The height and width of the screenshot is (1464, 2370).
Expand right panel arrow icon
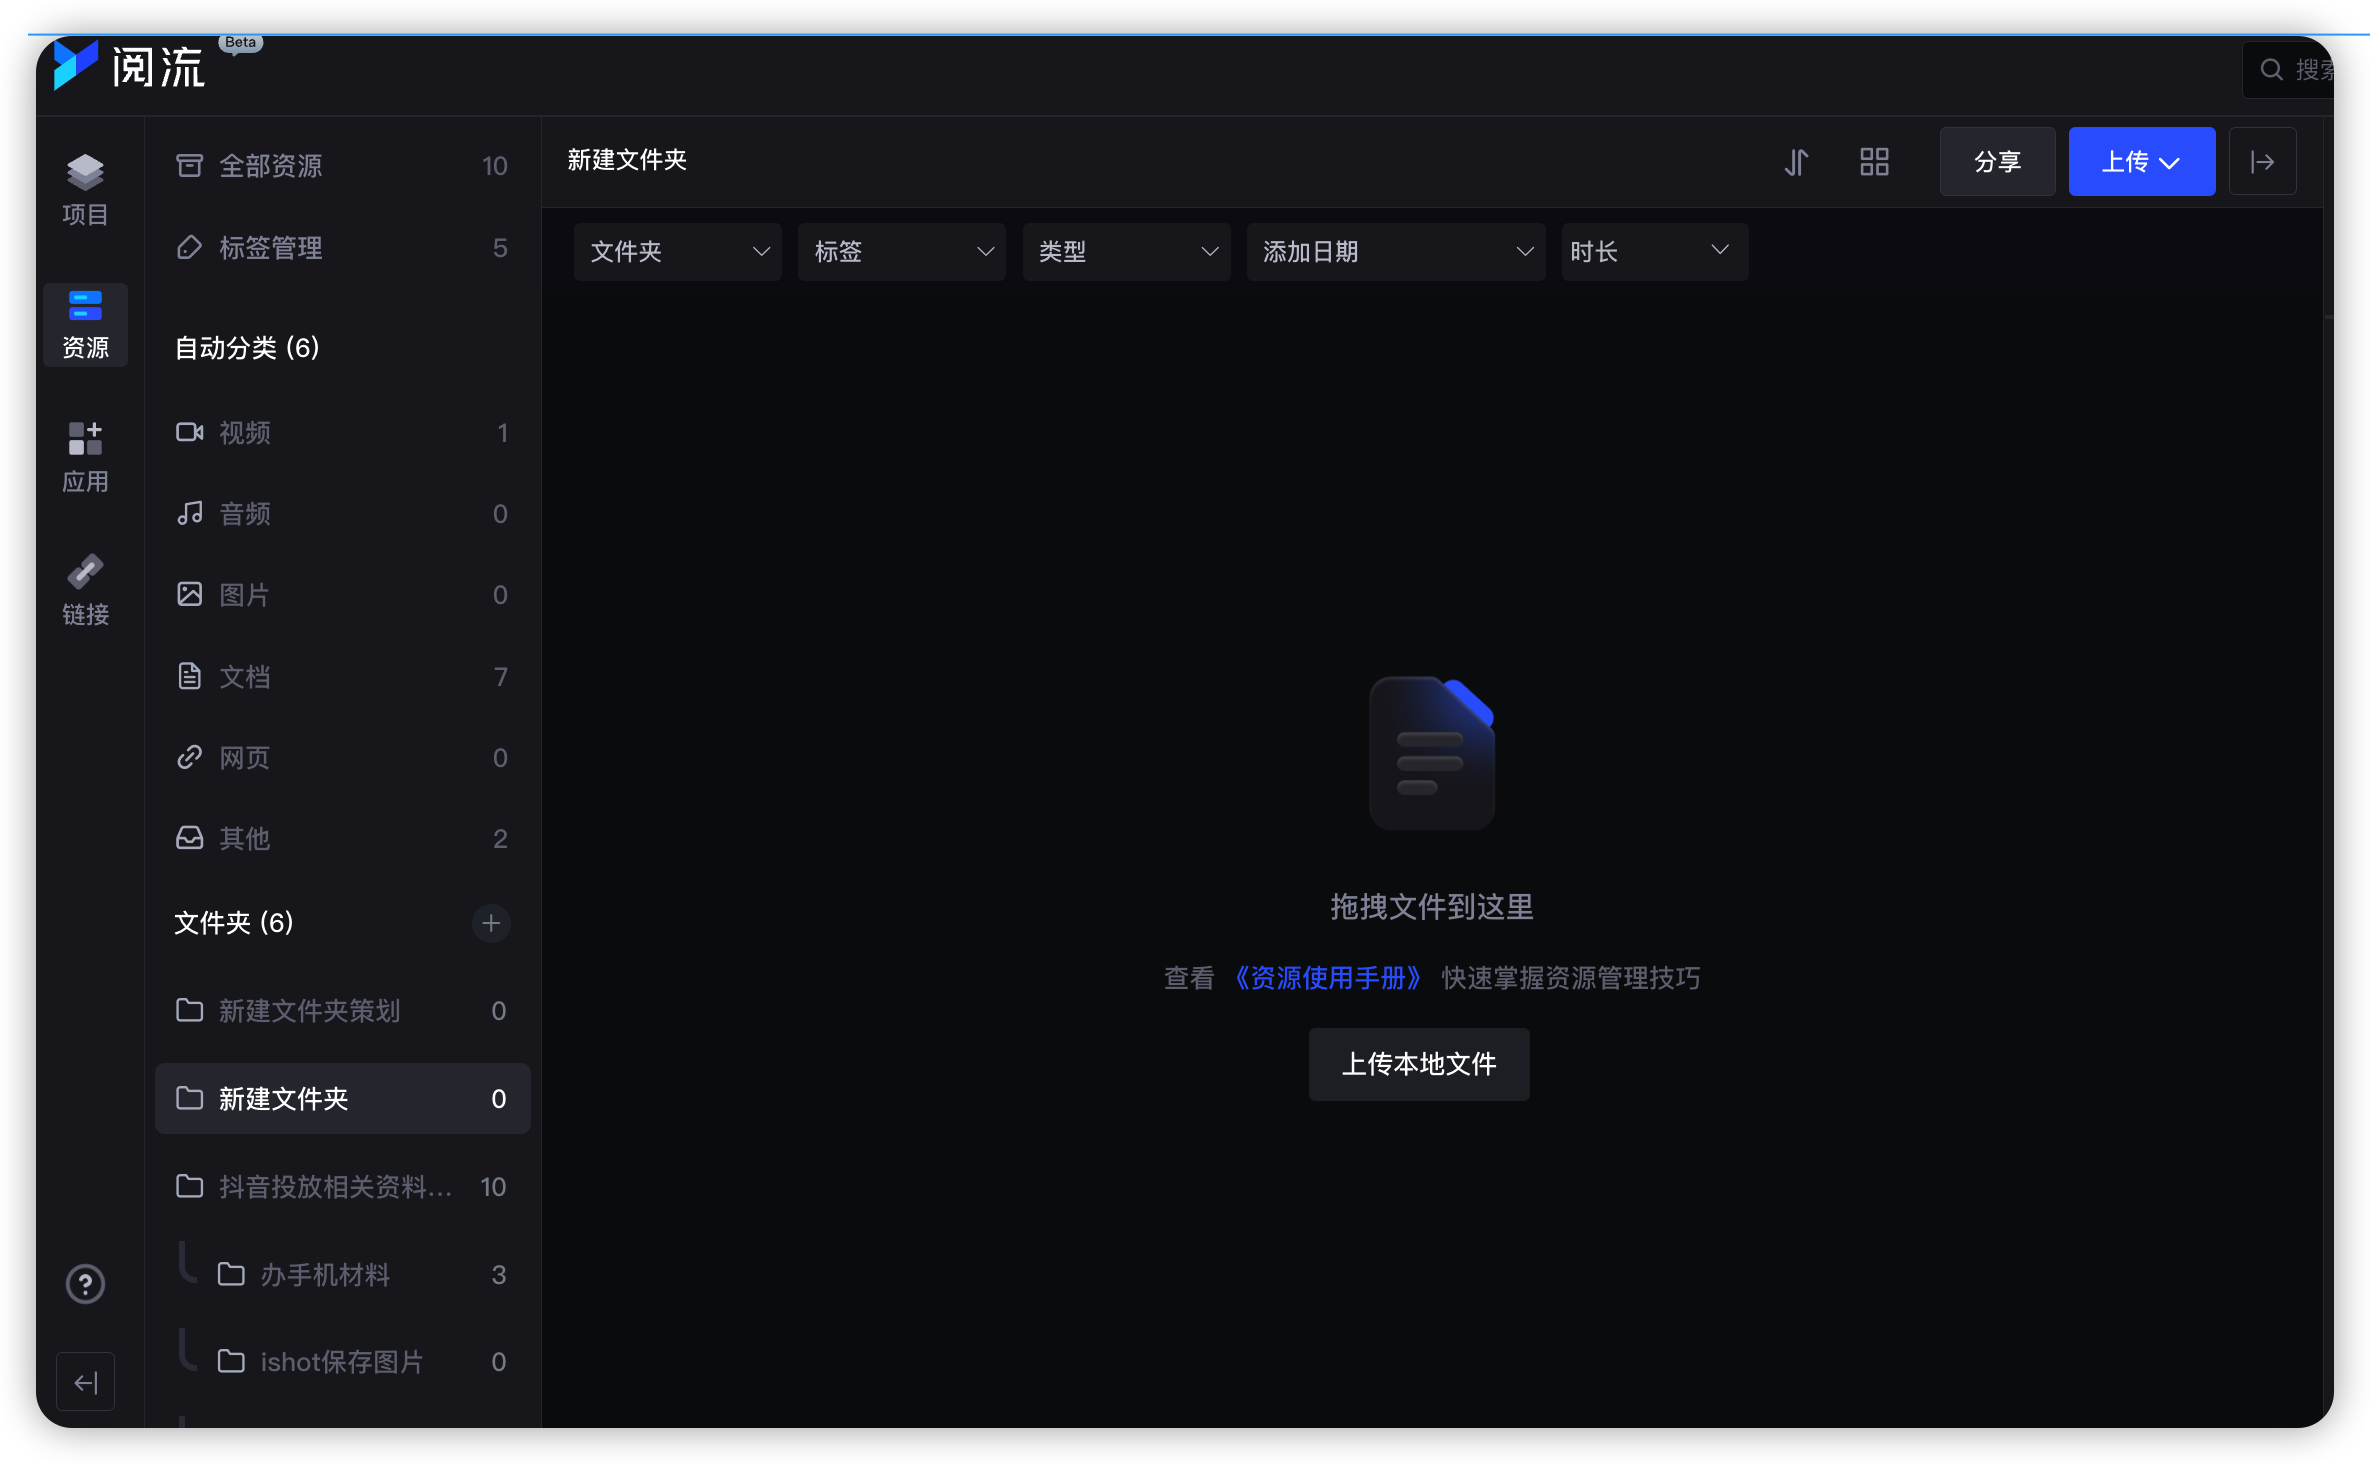point(2263,162)
